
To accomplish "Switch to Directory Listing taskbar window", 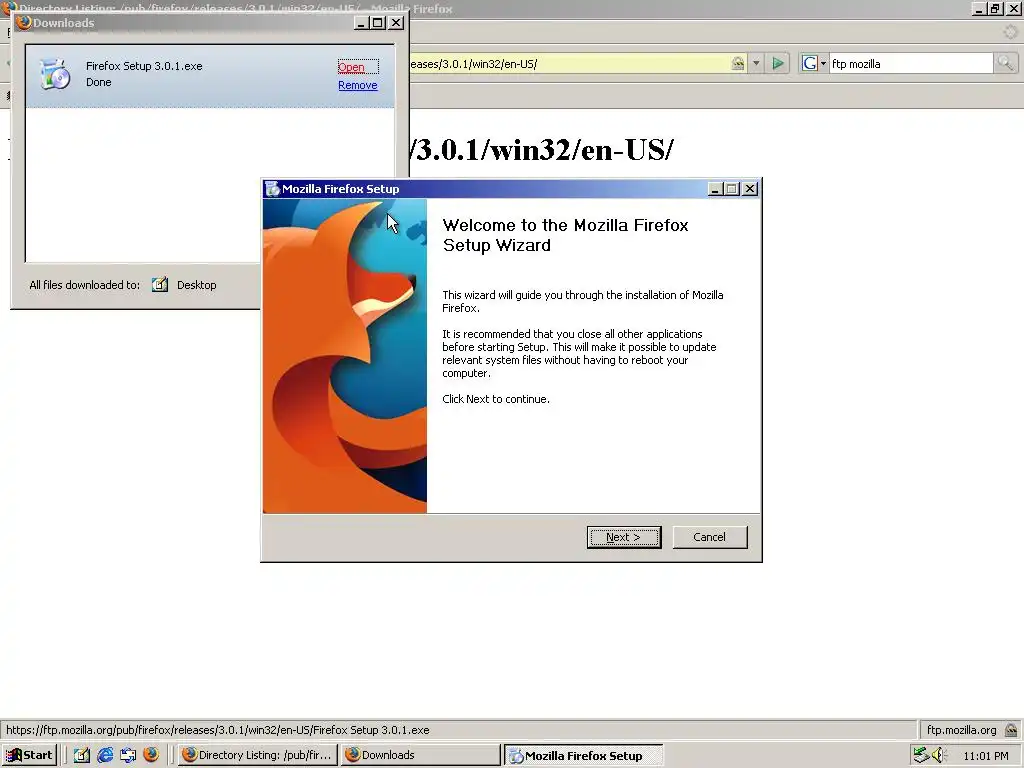I will (x=258, y=755).
